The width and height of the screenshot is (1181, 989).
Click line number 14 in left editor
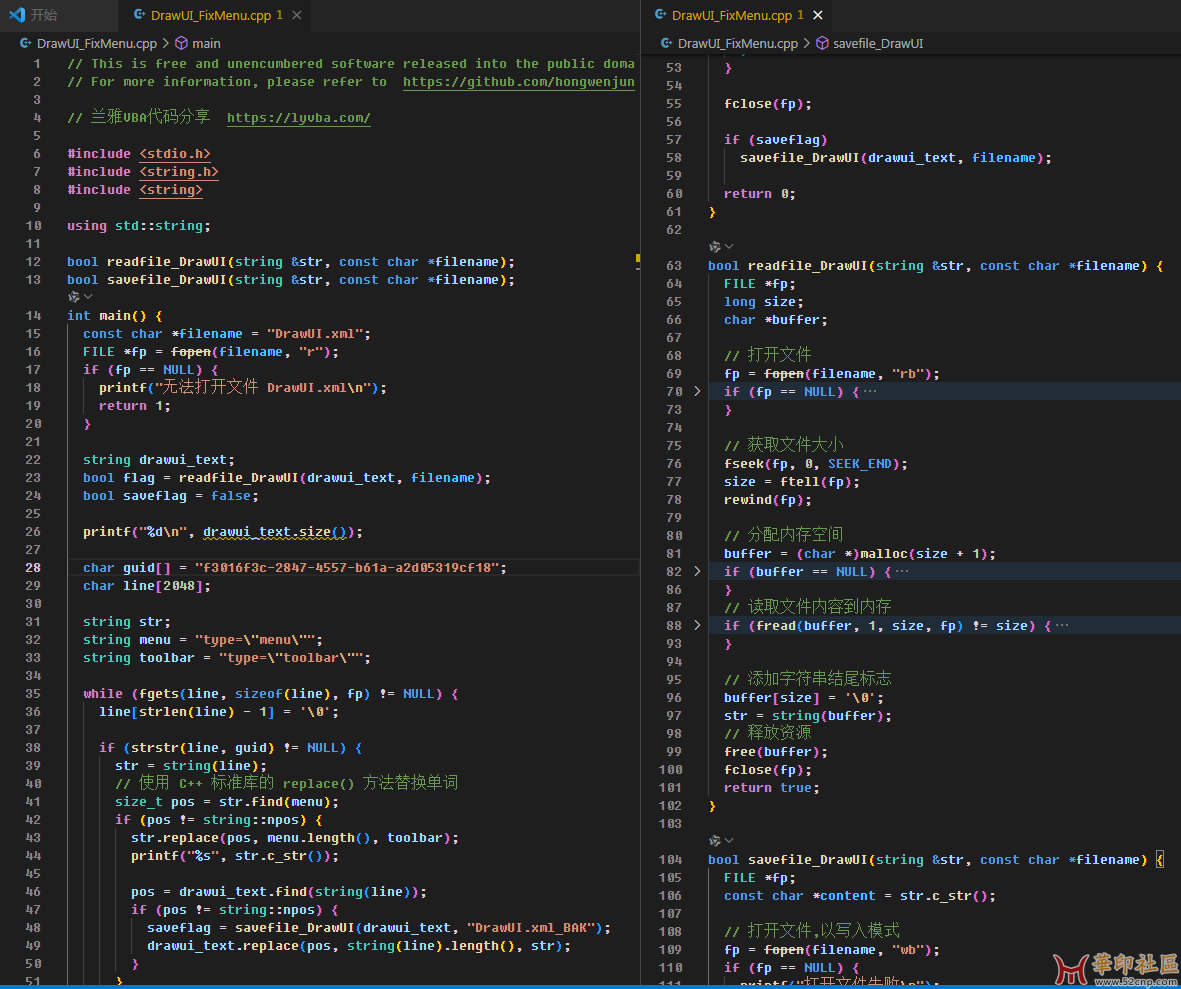pos(32,316)
